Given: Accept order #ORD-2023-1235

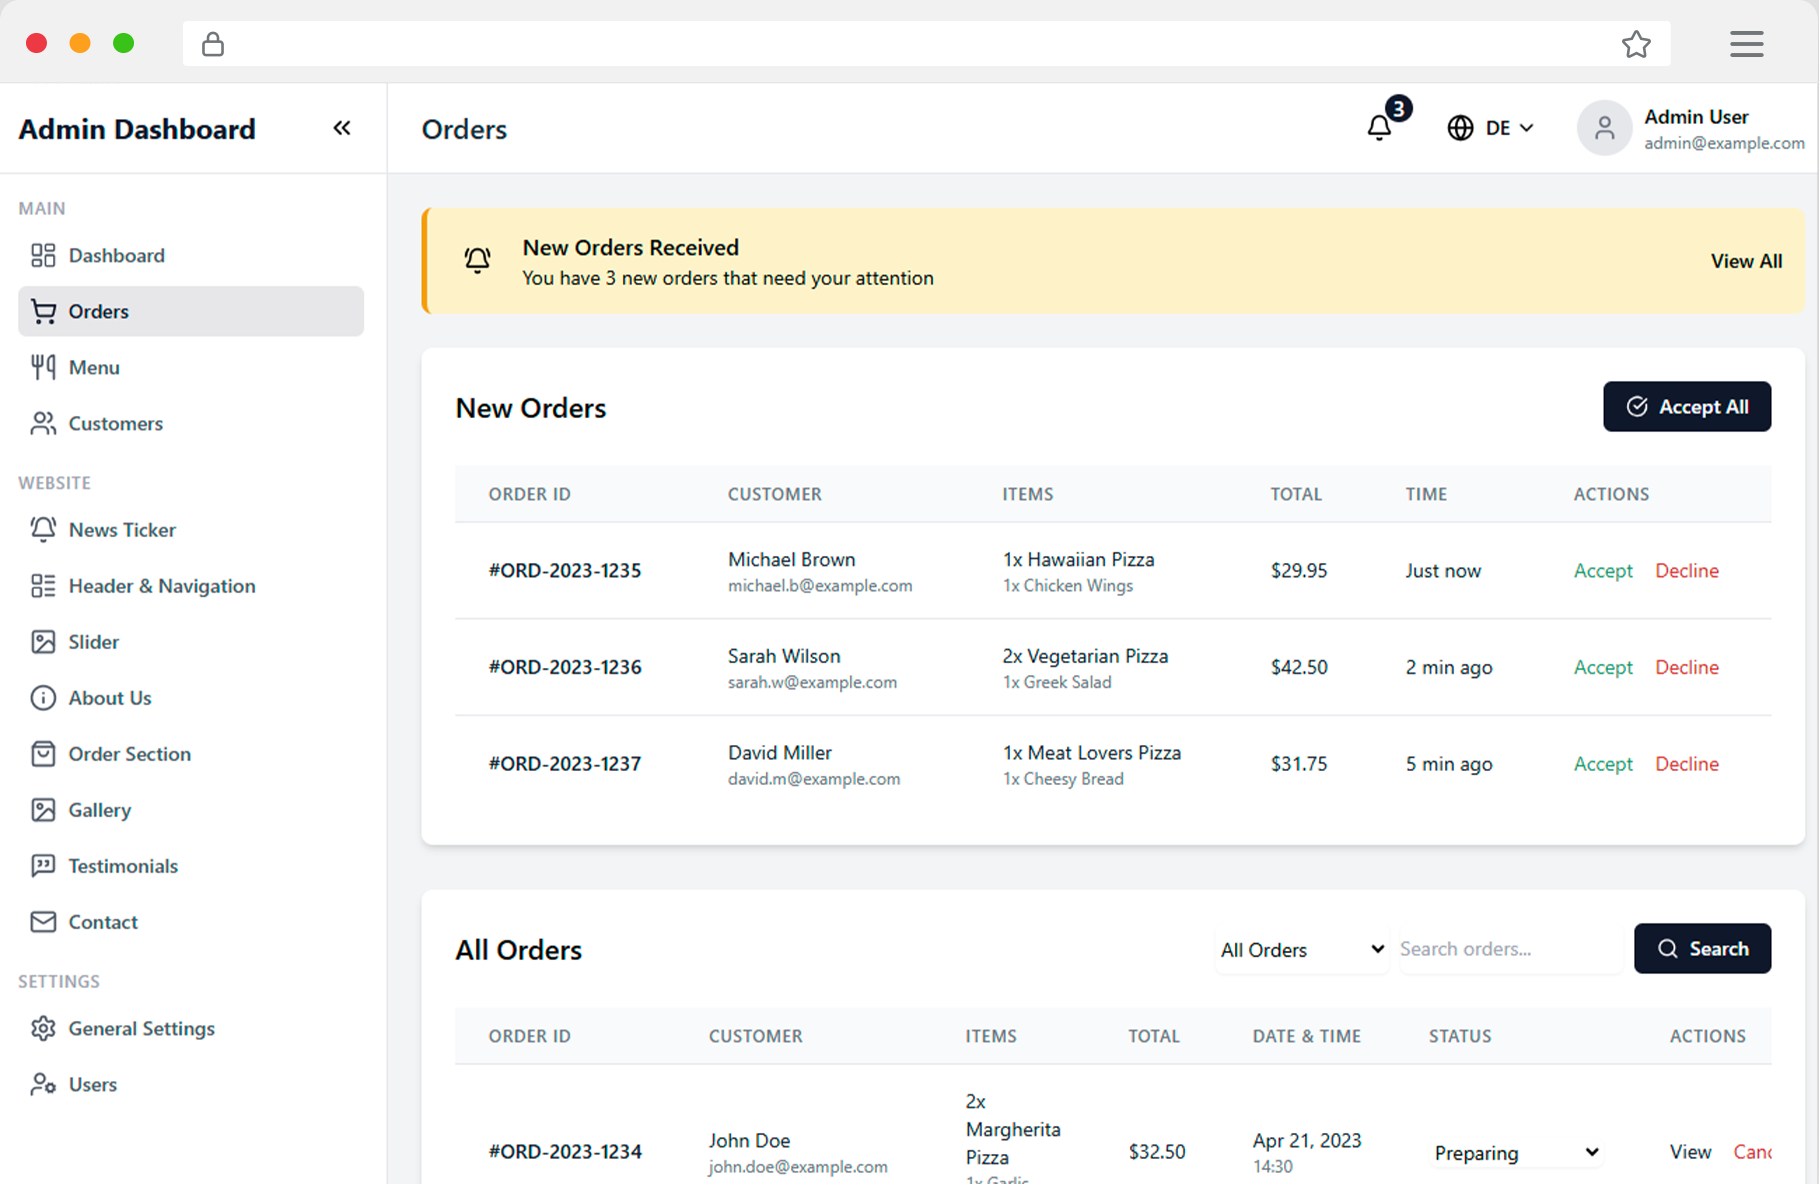Looking at the screenshot, I should (x=1602, y=571).
